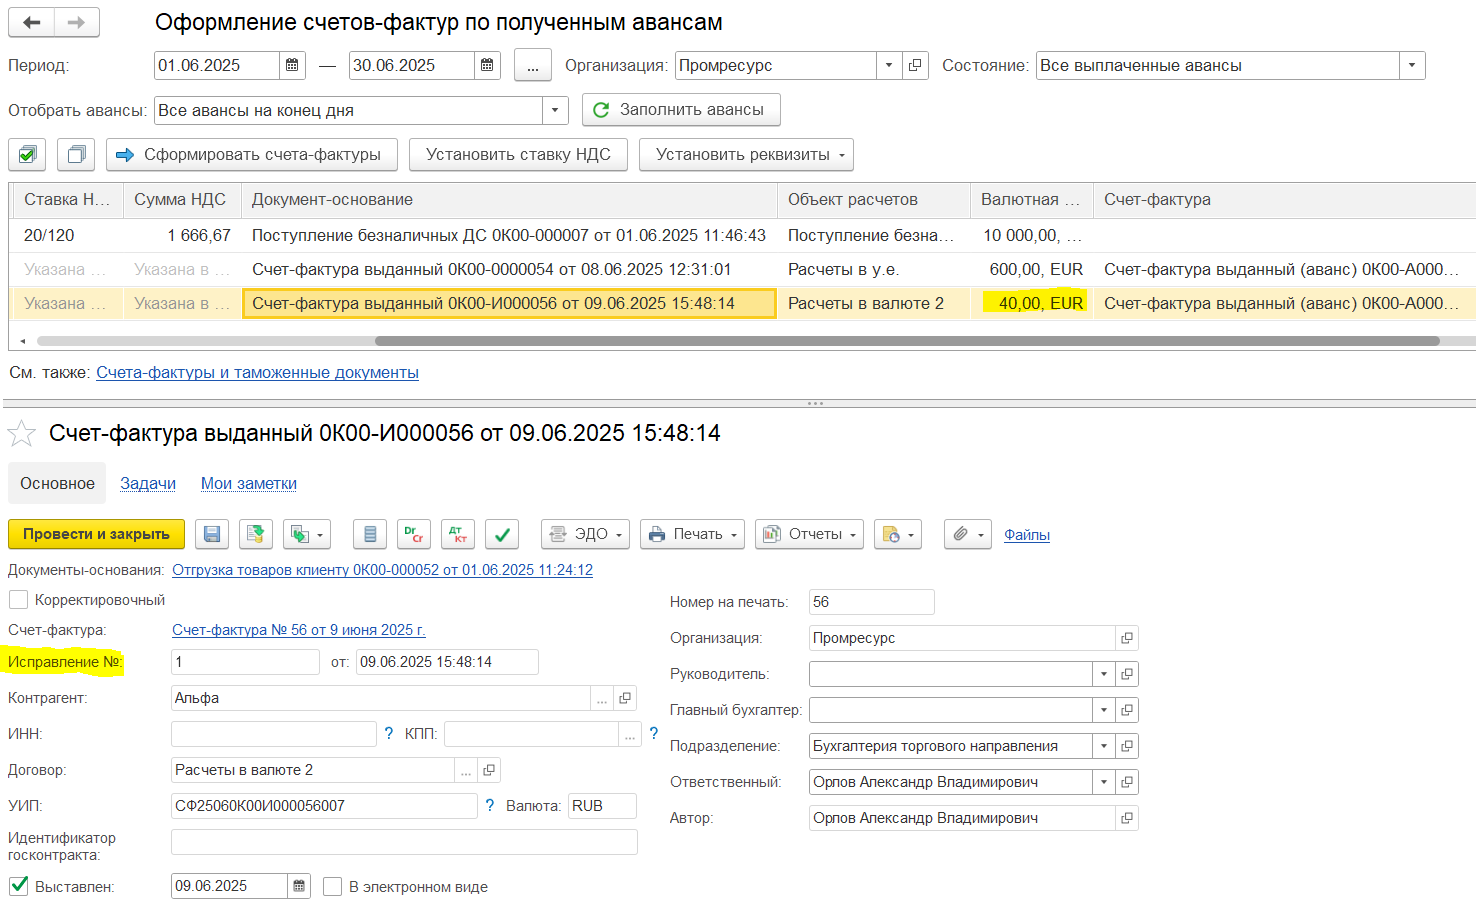This screenshot has height=908, width=1476.
Task: Enable the В электронном виде checkbox
Action: click(333, 887)
